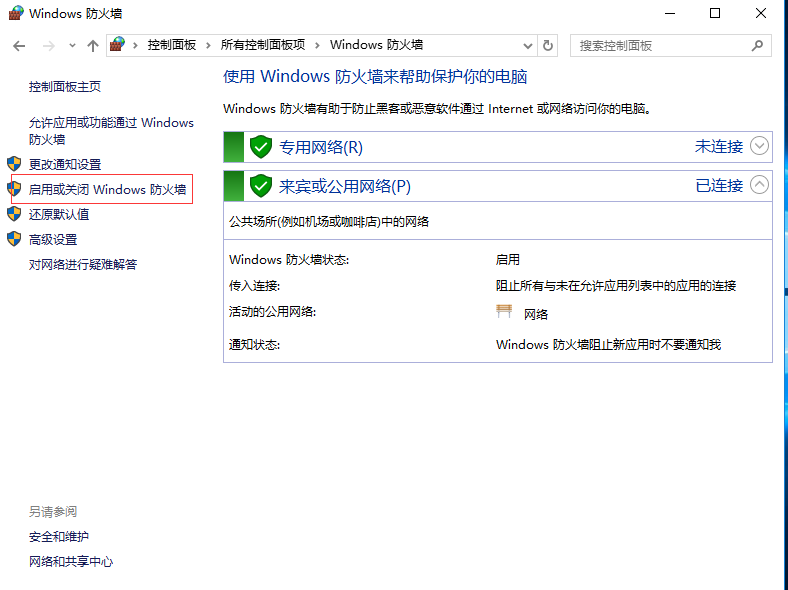Expand the 专用网络(R) section chevron
Viewport: 788px width, 590px height.
point(759,146)
